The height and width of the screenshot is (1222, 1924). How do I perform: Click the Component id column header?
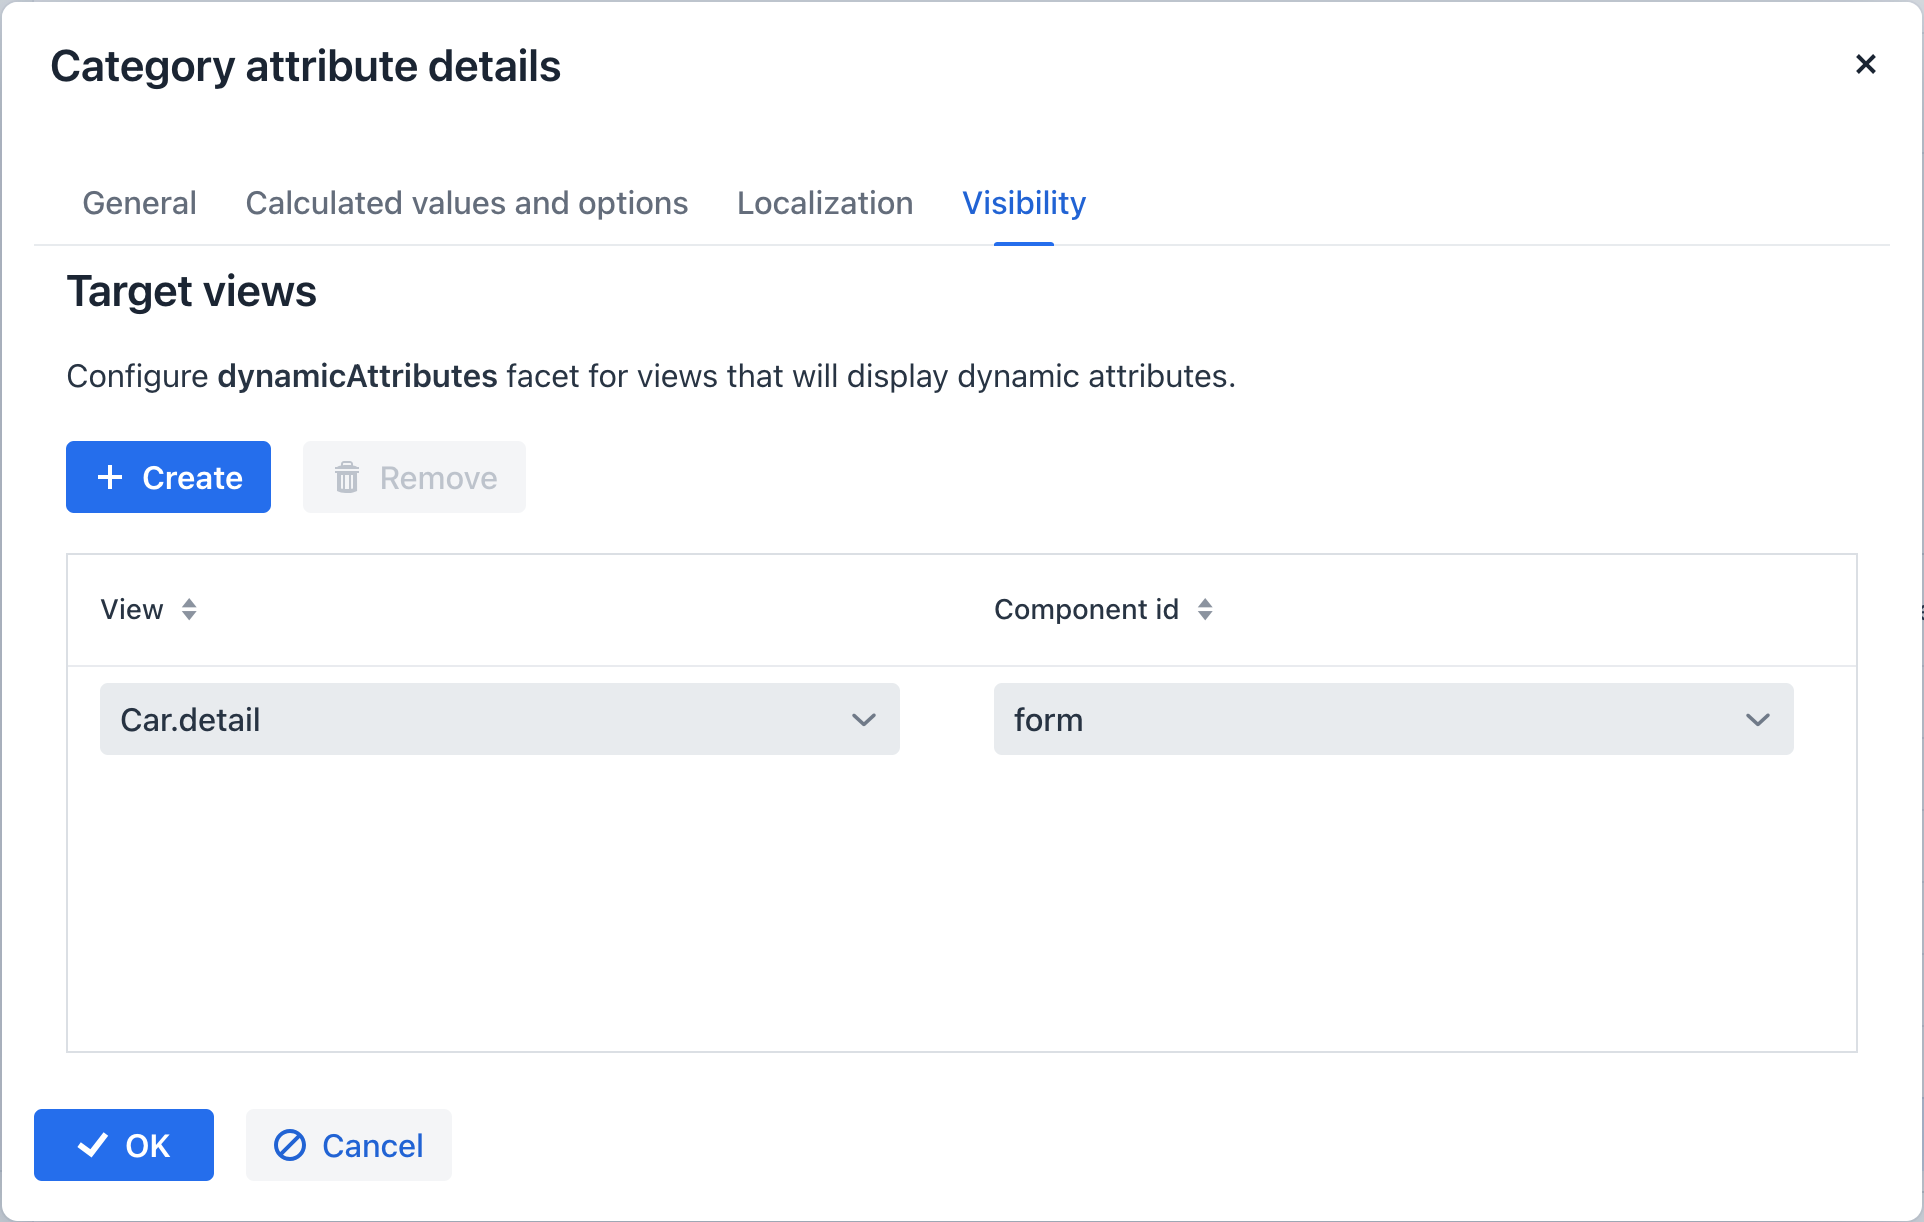[x=1086, y=610]
